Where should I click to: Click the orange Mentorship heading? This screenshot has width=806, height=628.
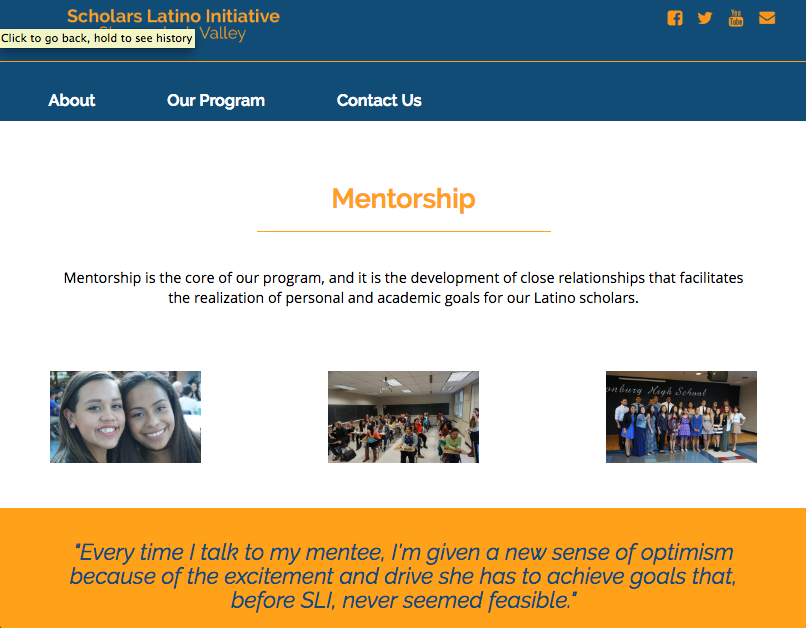tap(403, 198)
